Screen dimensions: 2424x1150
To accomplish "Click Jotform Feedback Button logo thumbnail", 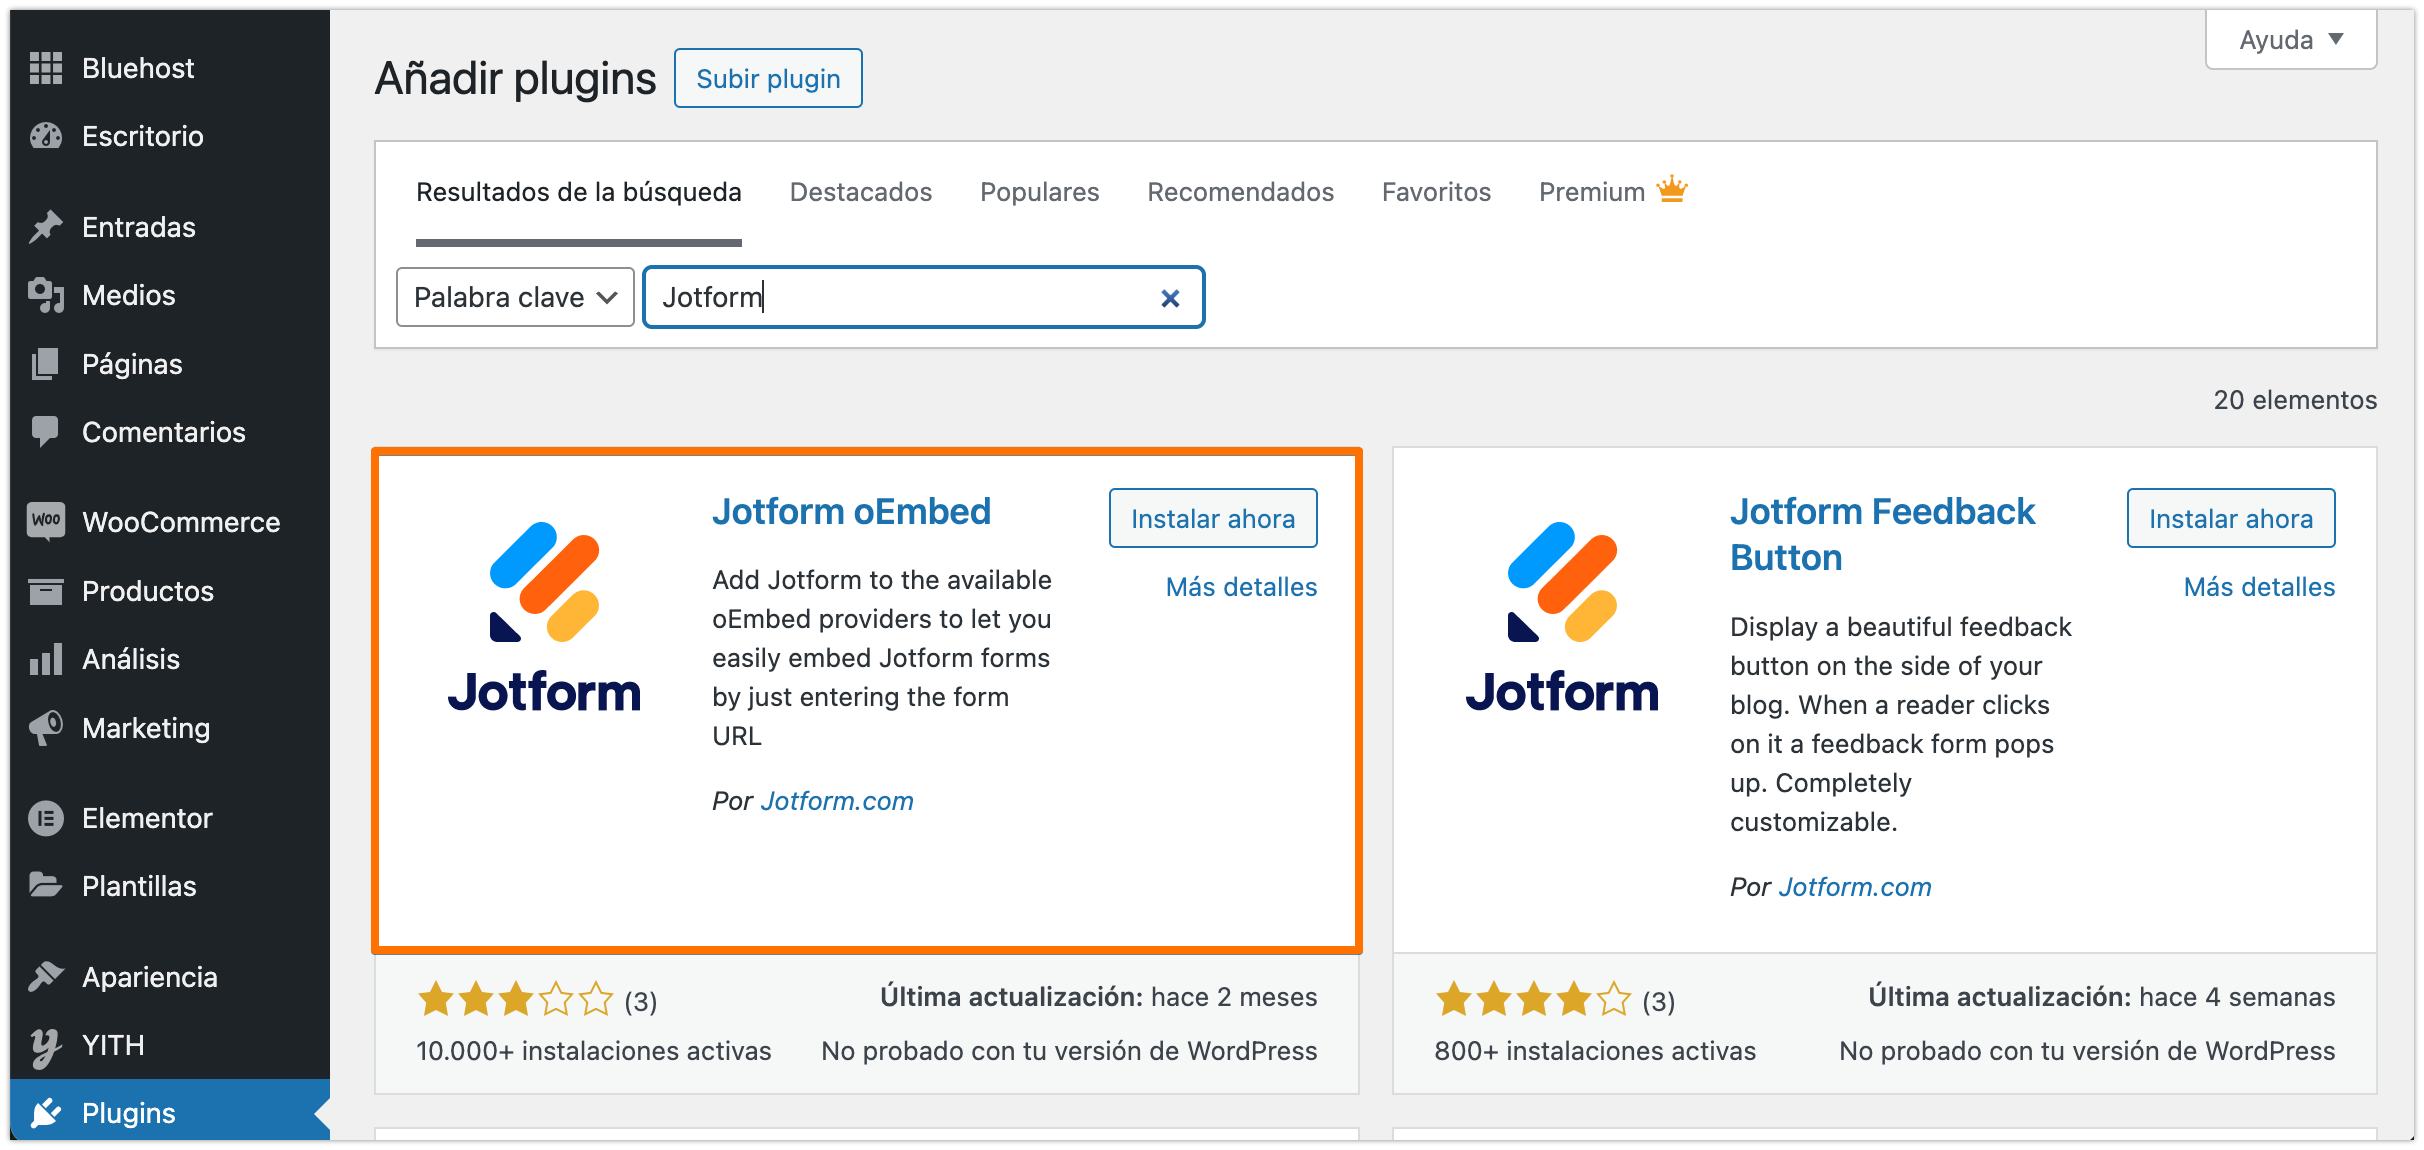I will tap(1561, 616).
